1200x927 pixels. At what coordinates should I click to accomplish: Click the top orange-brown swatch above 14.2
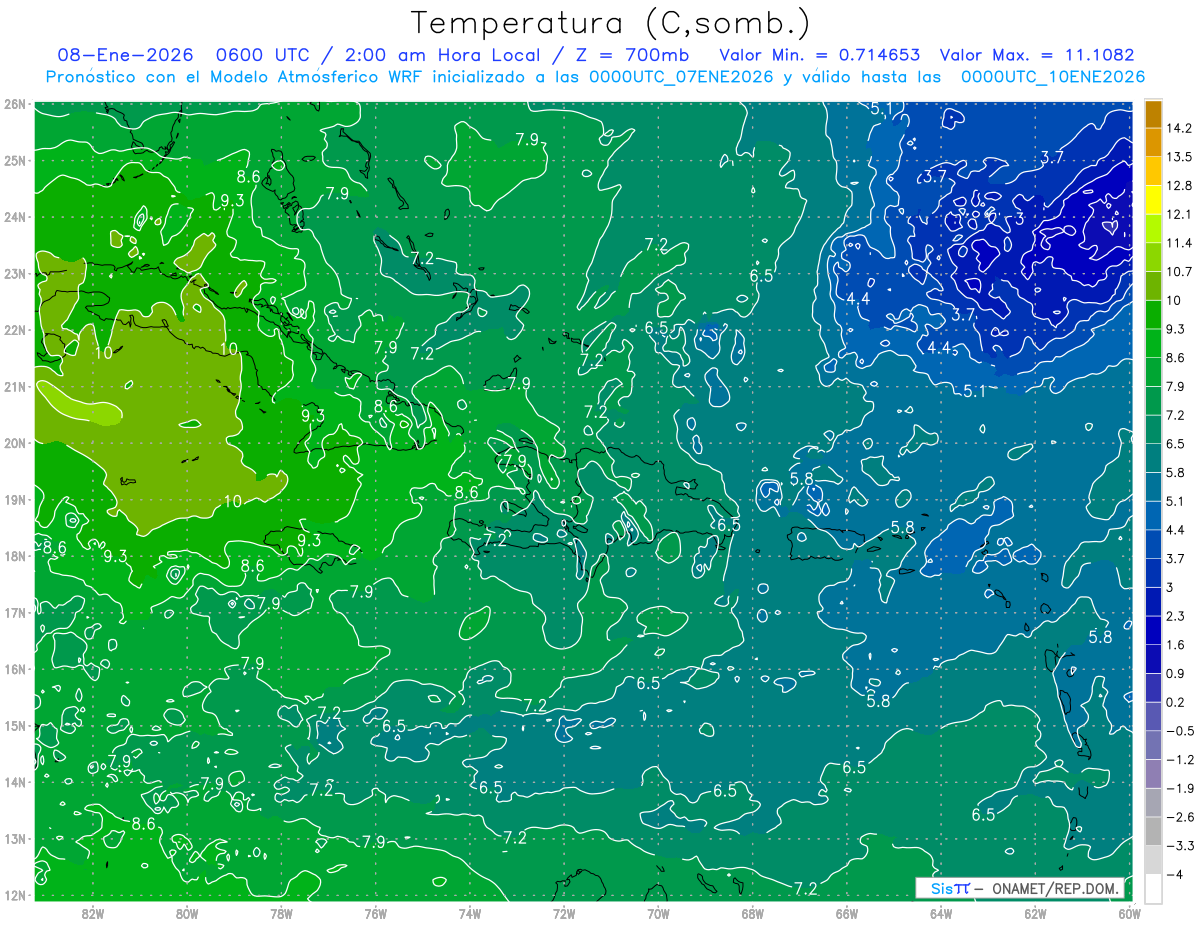pyautogui.click(x=1153, y=114)
